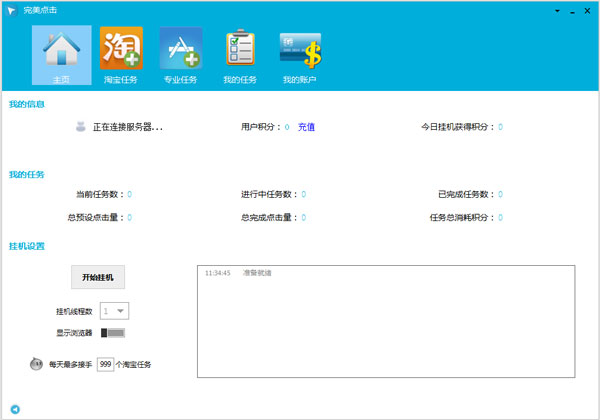Open the 专业任务 icon
This screenshot has width=600, height=420.
(x=180, y=48)
